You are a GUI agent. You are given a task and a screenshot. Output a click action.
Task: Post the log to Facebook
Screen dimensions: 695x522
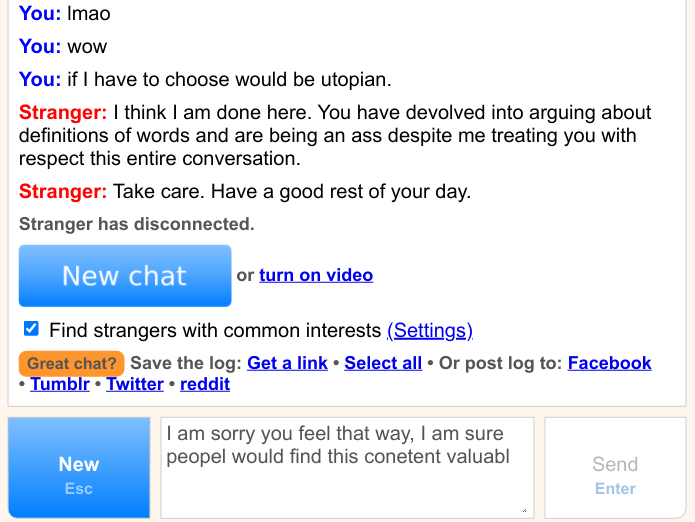click(x=609, y=363)
